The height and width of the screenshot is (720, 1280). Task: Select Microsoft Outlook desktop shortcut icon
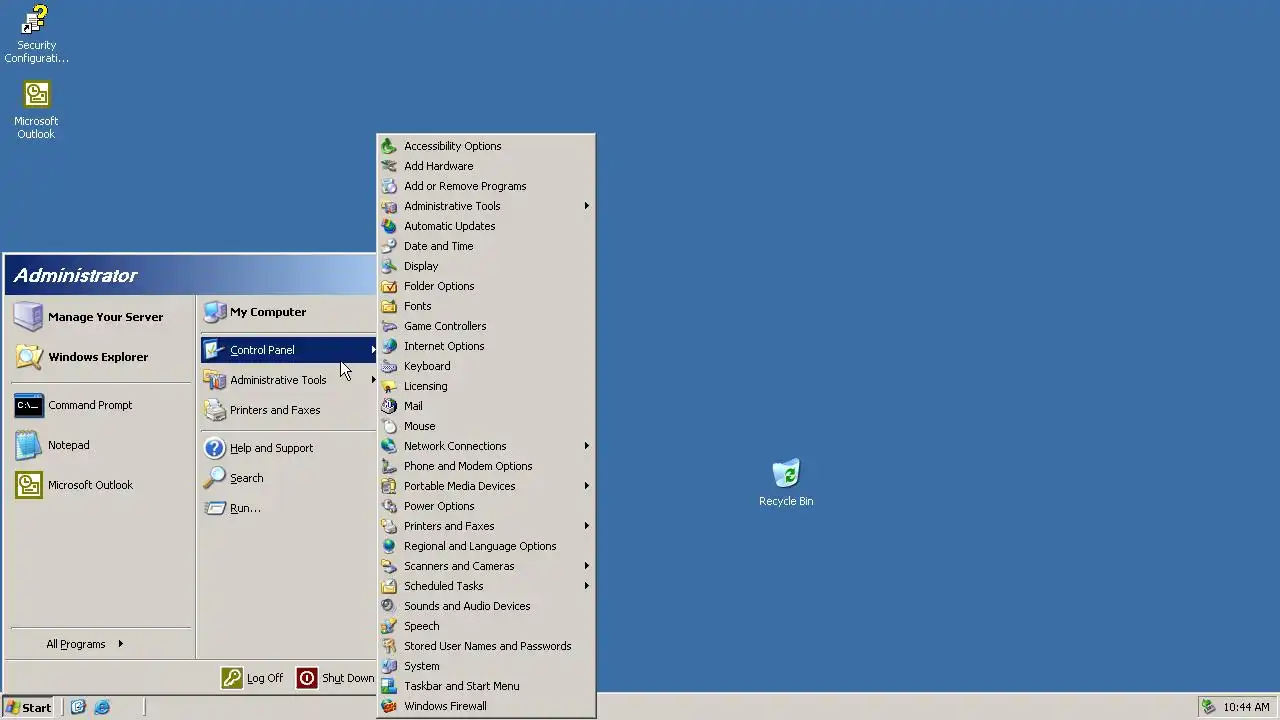36,95
